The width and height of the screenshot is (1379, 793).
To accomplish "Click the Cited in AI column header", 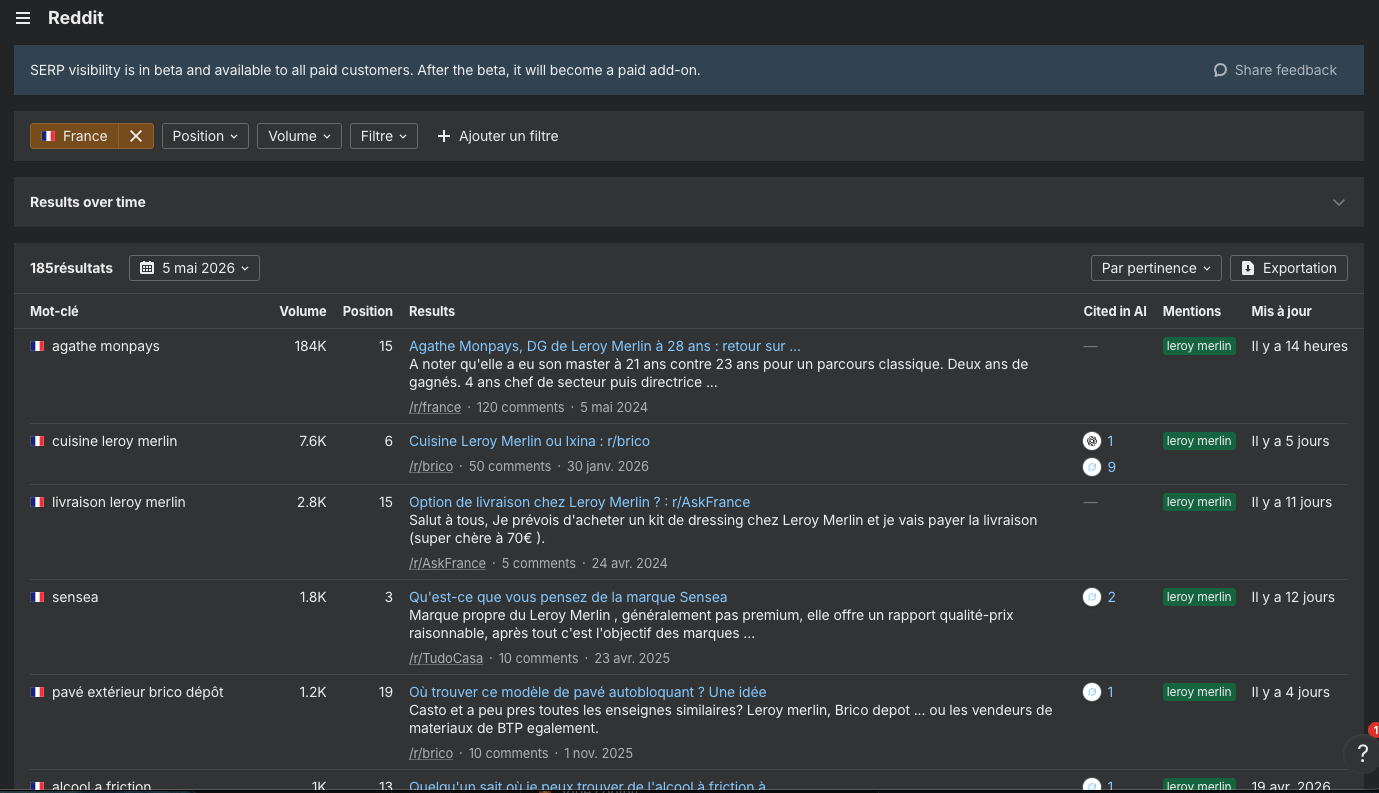I will tap(1115, 311).
